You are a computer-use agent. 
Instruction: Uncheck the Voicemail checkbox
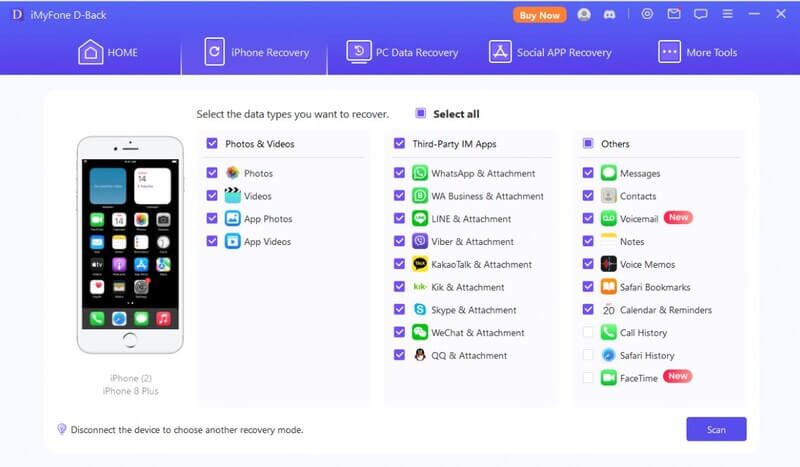588,218
